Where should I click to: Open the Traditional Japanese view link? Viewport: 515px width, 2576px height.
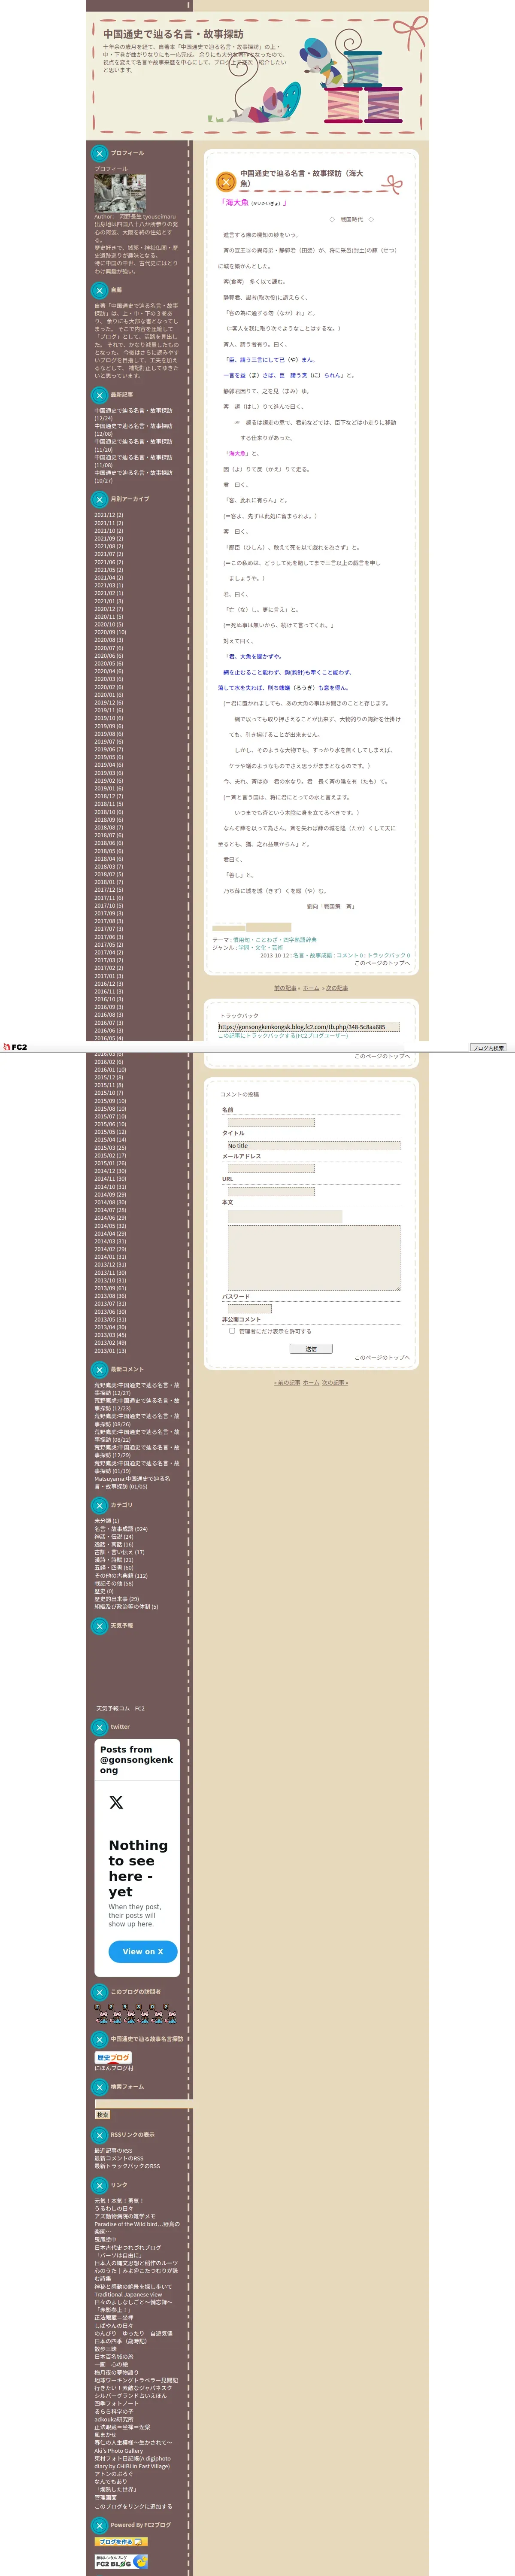[x=128, y=2295]
